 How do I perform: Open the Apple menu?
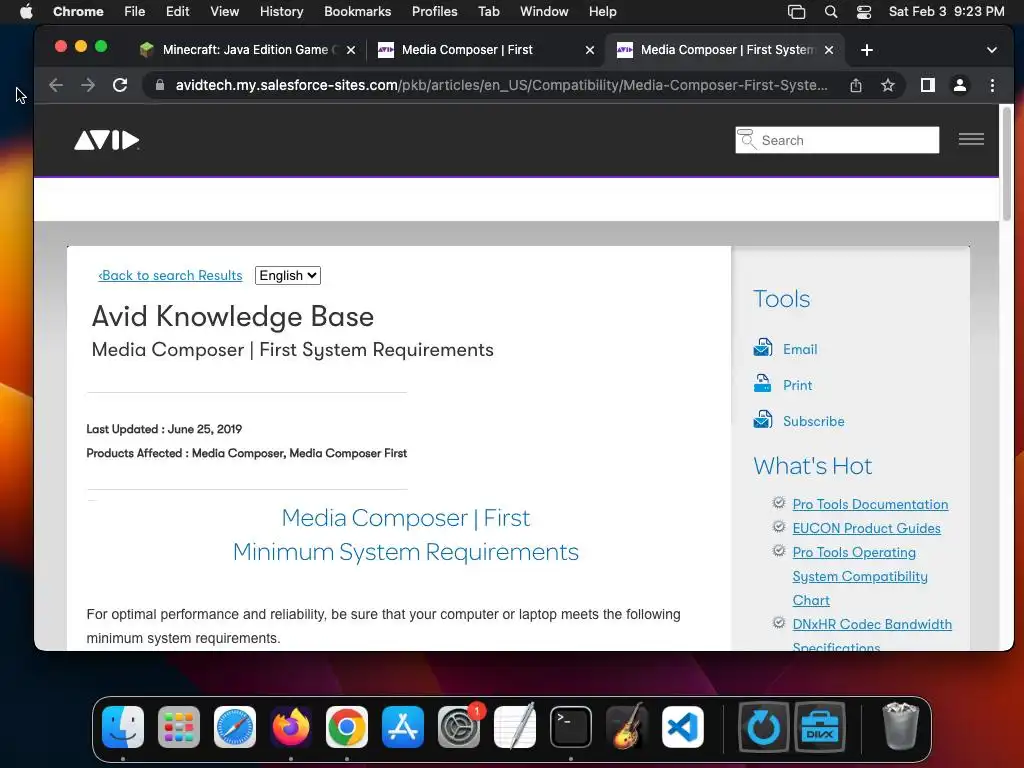tap(26, 12)
